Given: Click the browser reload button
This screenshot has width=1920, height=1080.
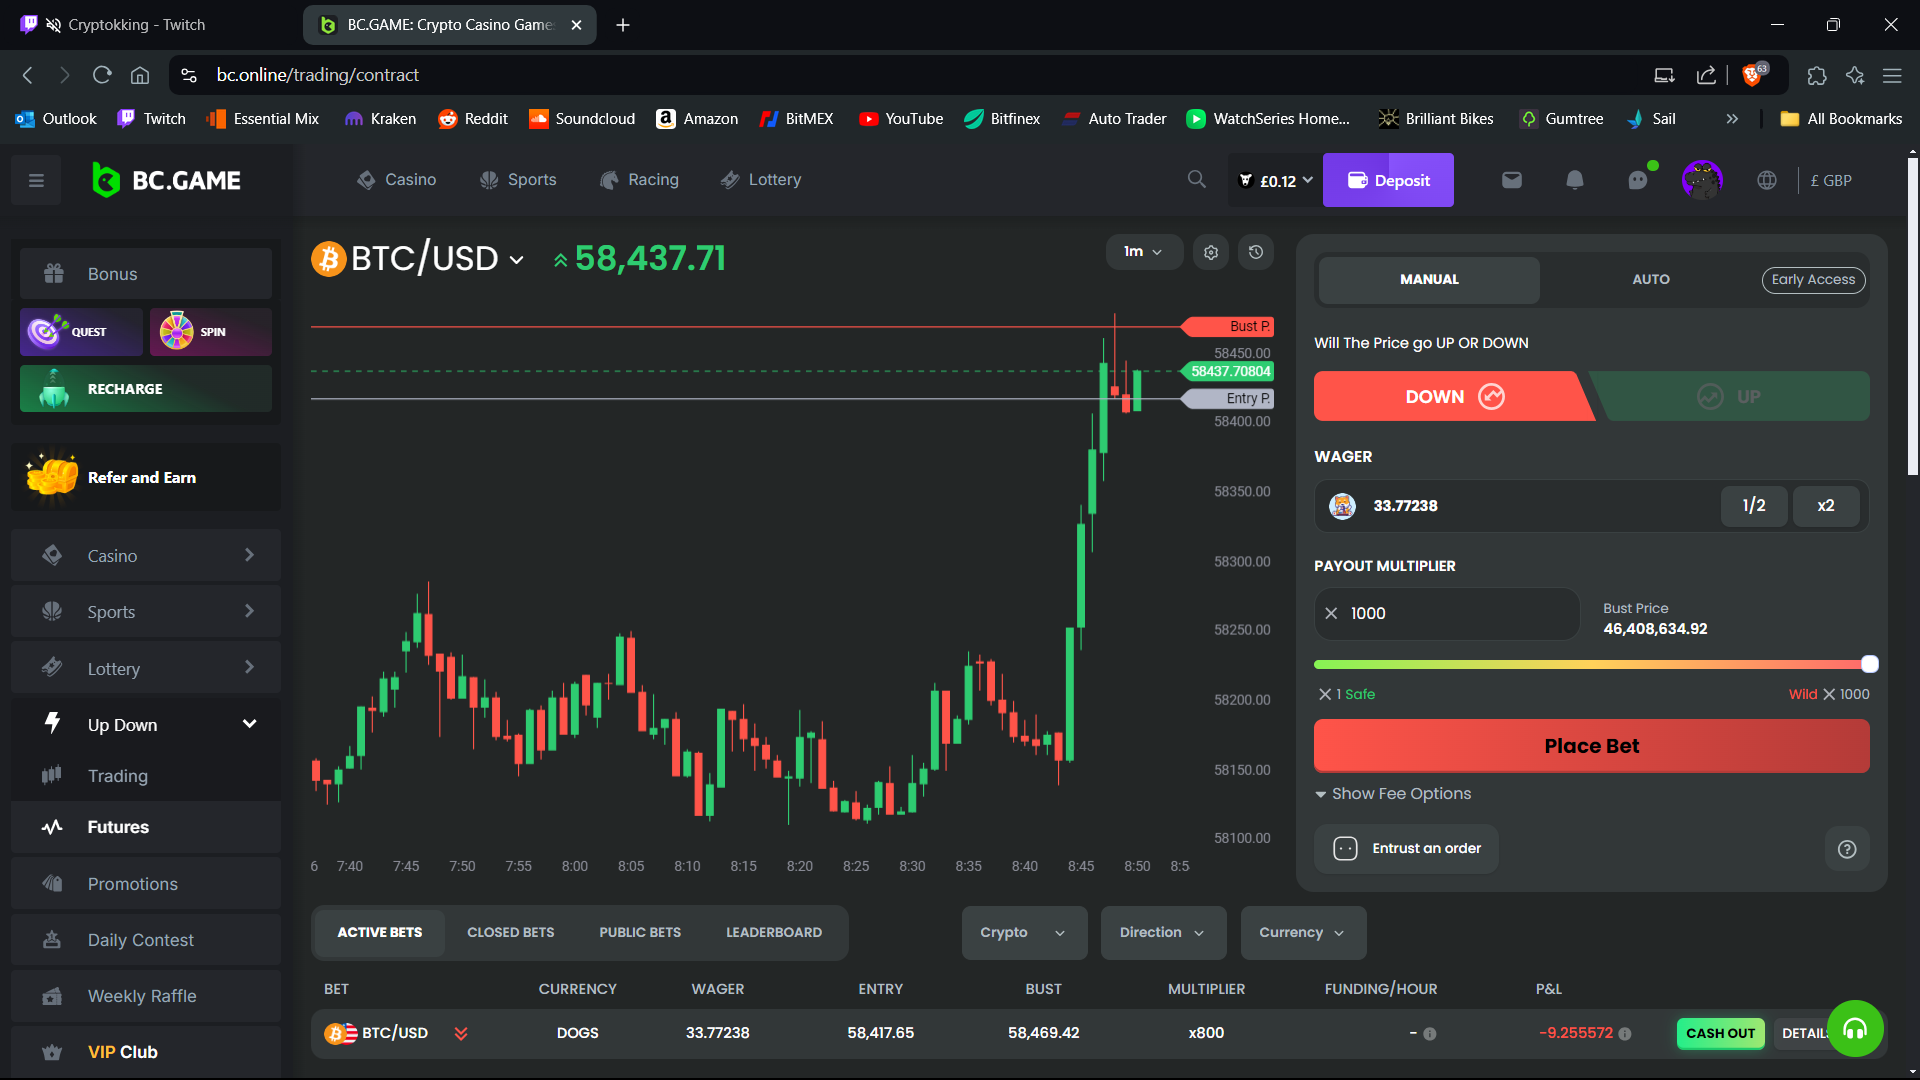Looking at the screenshot, I should (x=102, y=75).
